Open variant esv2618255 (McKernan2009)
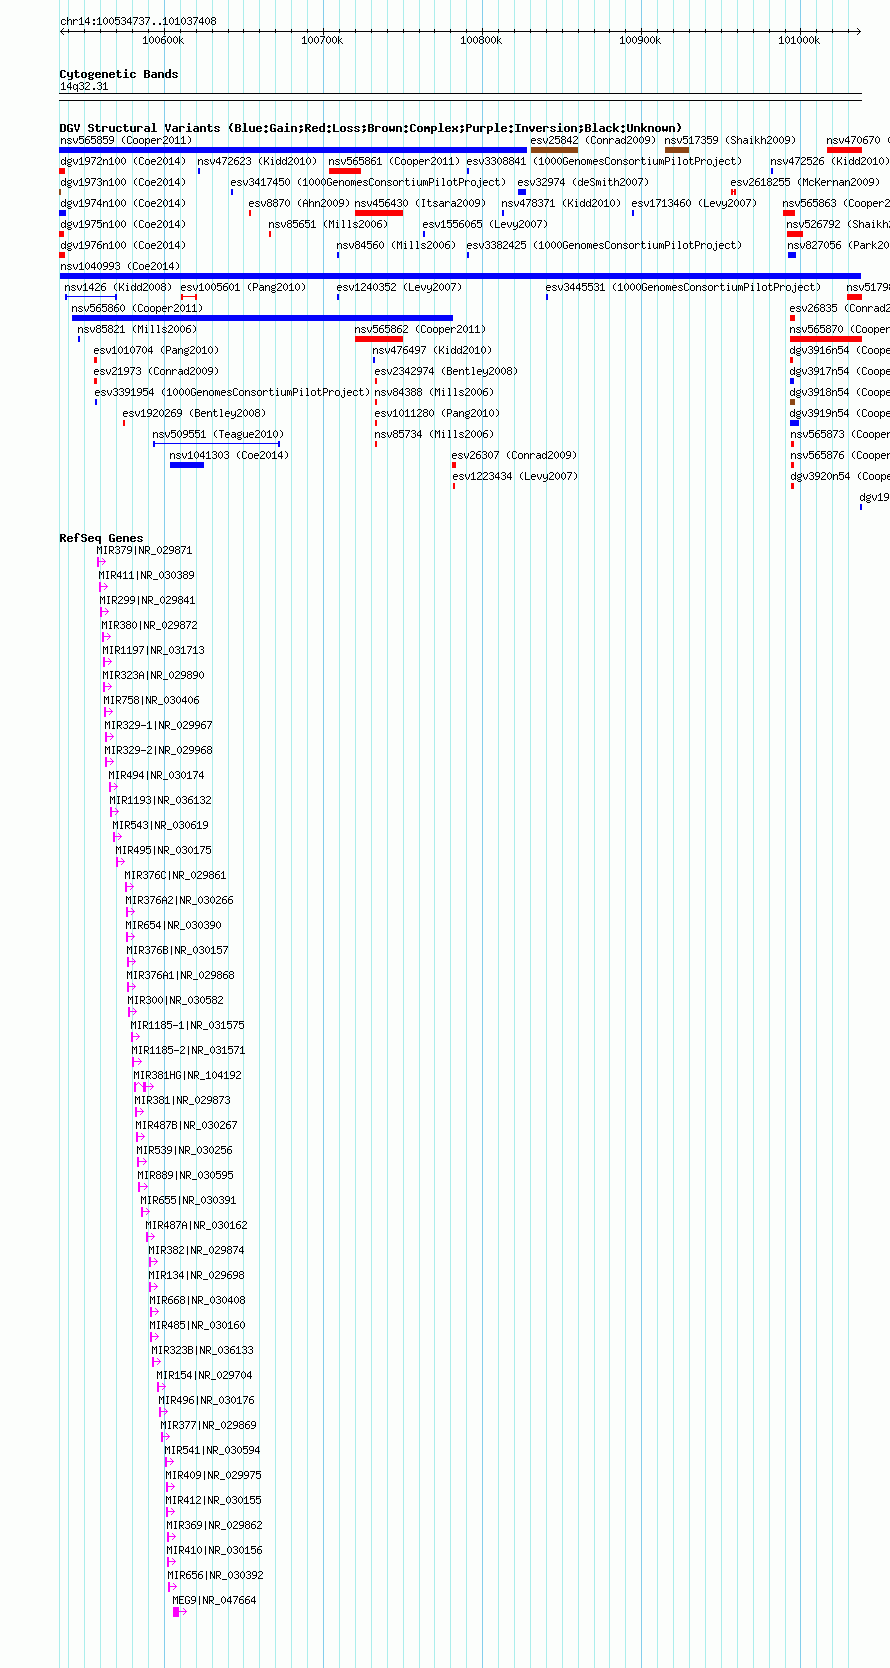Image resolution: width=890 pixels, height=1668 pixels. click(805, 182)
